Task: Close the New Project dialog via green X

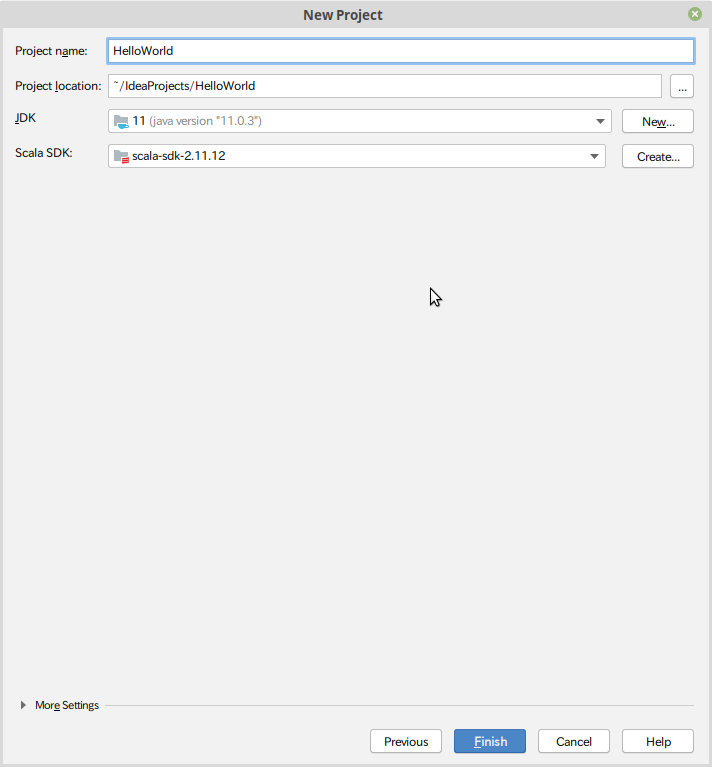Action: 694,14
